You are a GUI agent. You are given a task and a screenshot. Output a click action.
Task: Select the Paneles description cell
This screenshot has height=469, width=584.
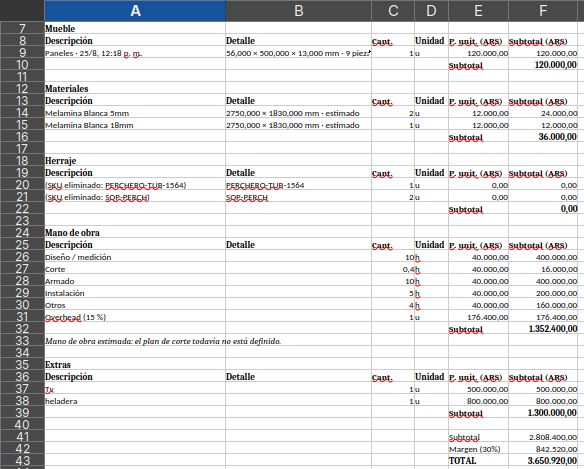click(x=135, y=53)
